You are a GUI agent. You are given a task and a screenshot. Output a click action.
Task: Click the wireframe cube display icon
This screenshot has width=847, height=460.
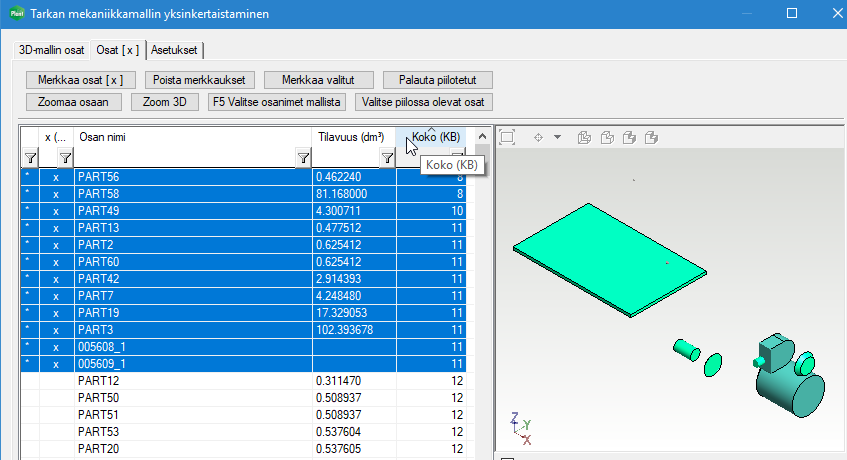point(585,137)
